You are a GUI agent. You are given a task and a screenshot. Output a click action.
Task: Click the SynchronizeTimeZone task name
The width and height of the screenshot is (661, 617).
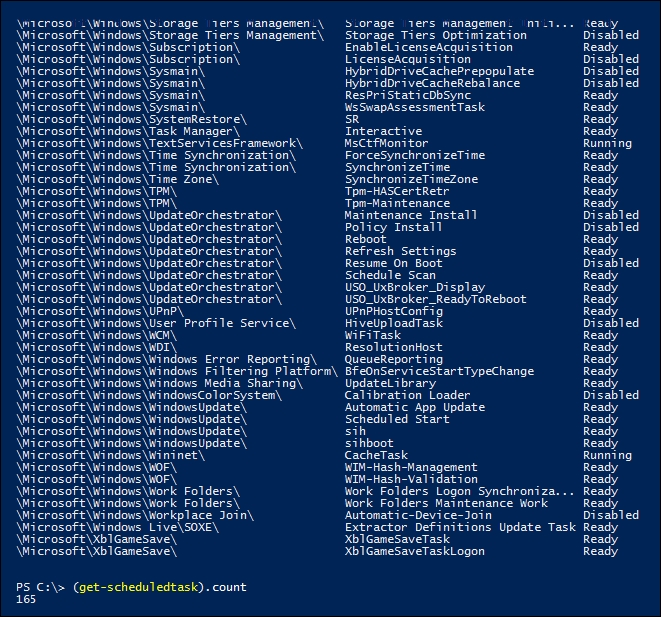click(x=411, y=179)
